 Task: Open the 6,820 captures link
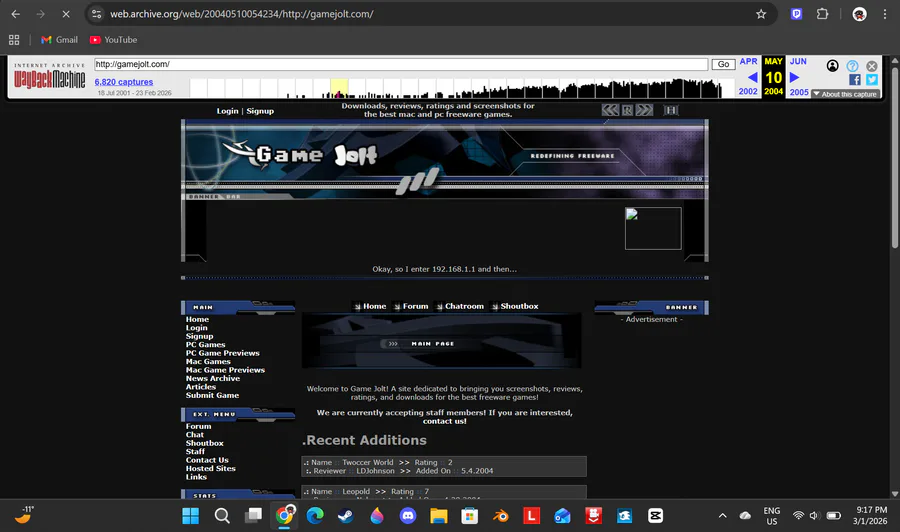coord(123,82)
